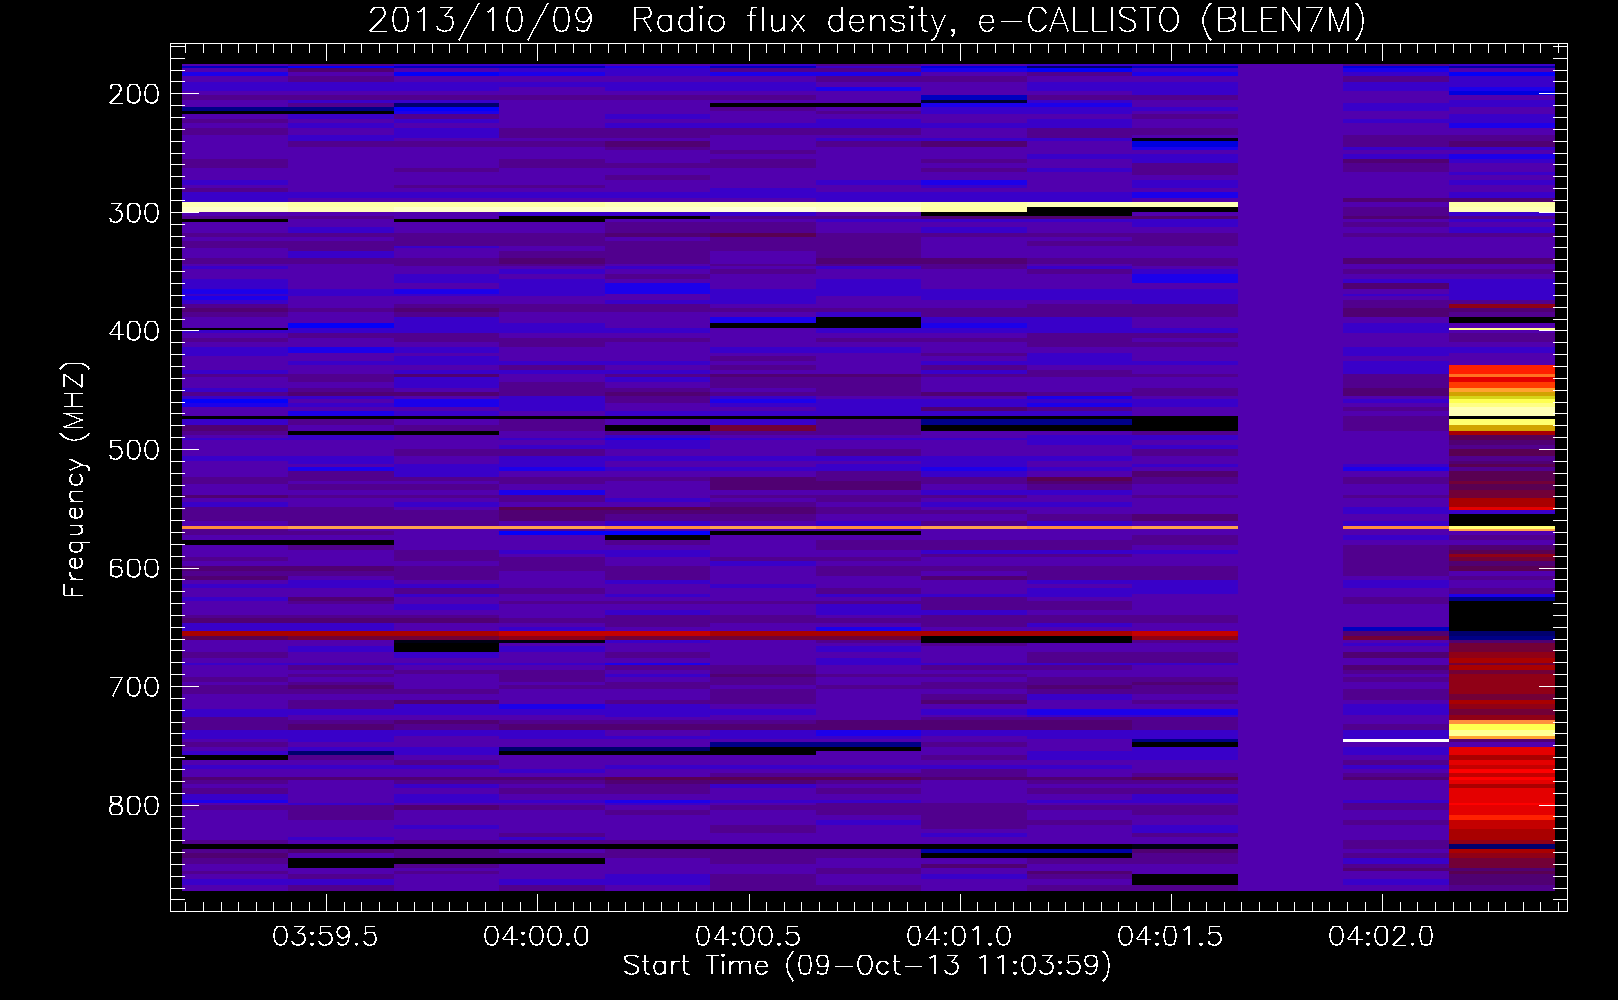Click the 'Start Time (09-Oct-13 11:03:59)' label

click(x=867, y=966)
